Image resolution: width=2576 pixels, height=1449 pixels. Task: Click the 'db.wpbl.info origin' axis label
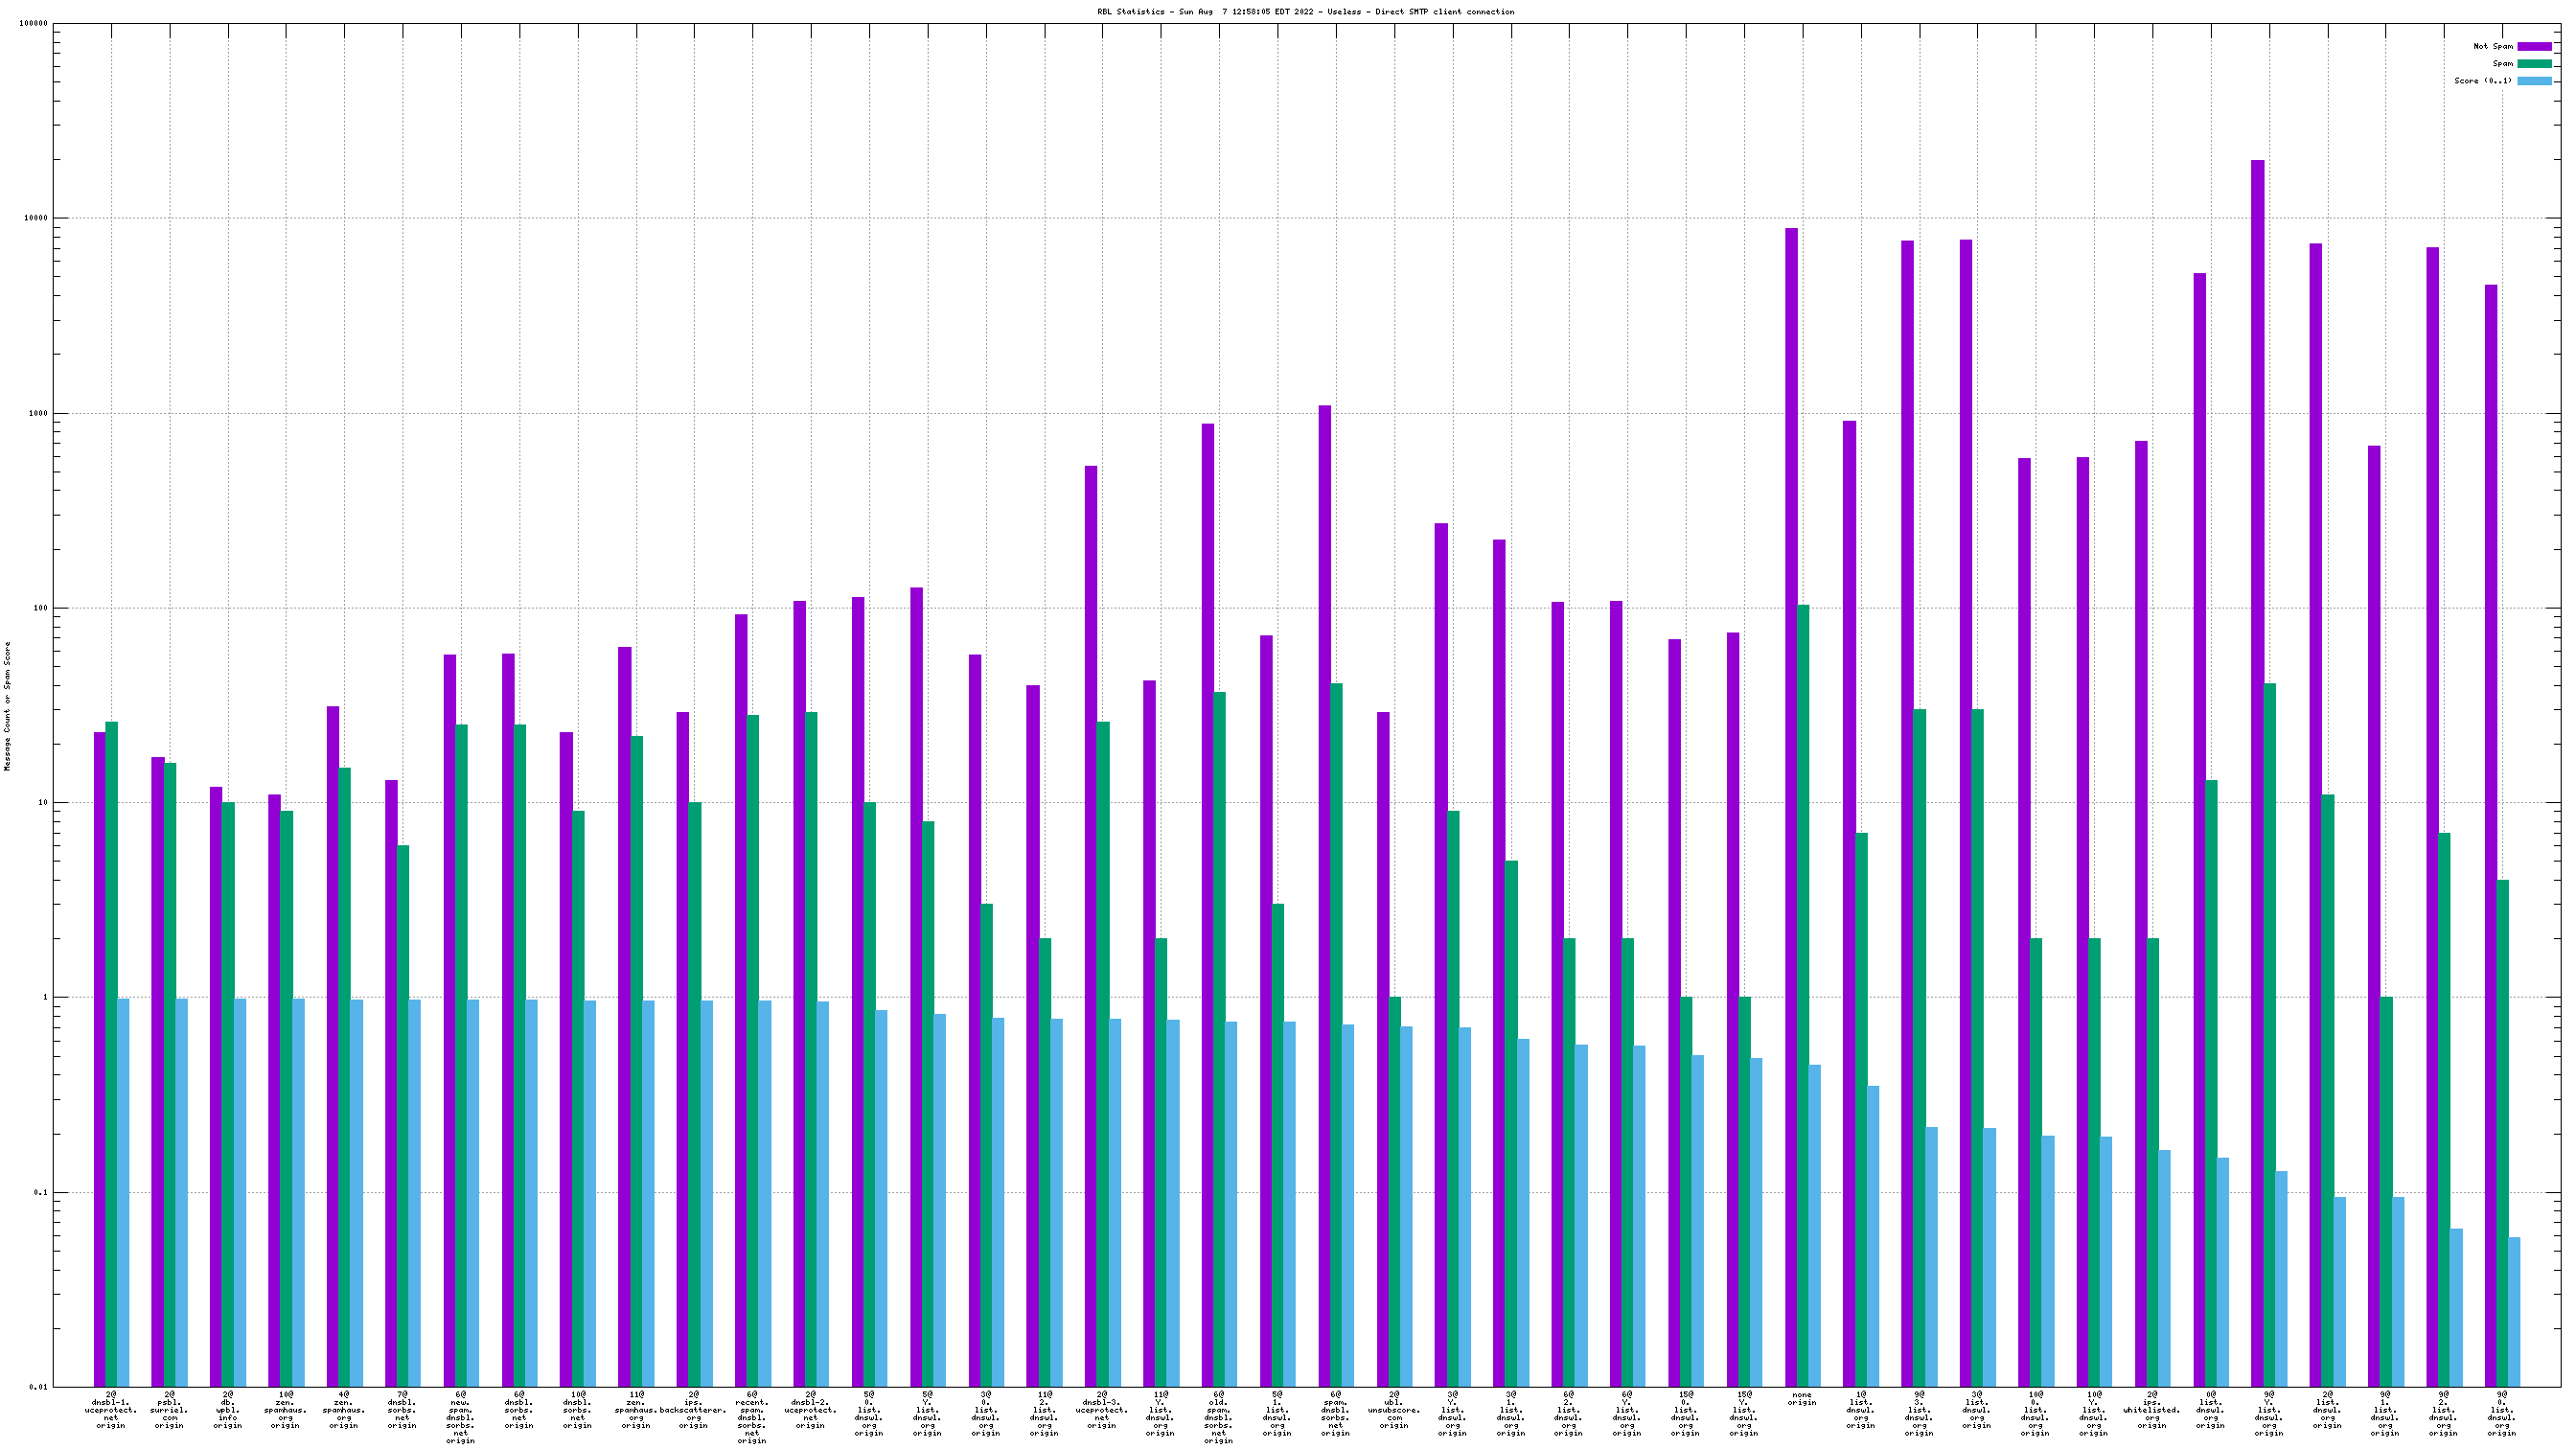click(228, 1409)
